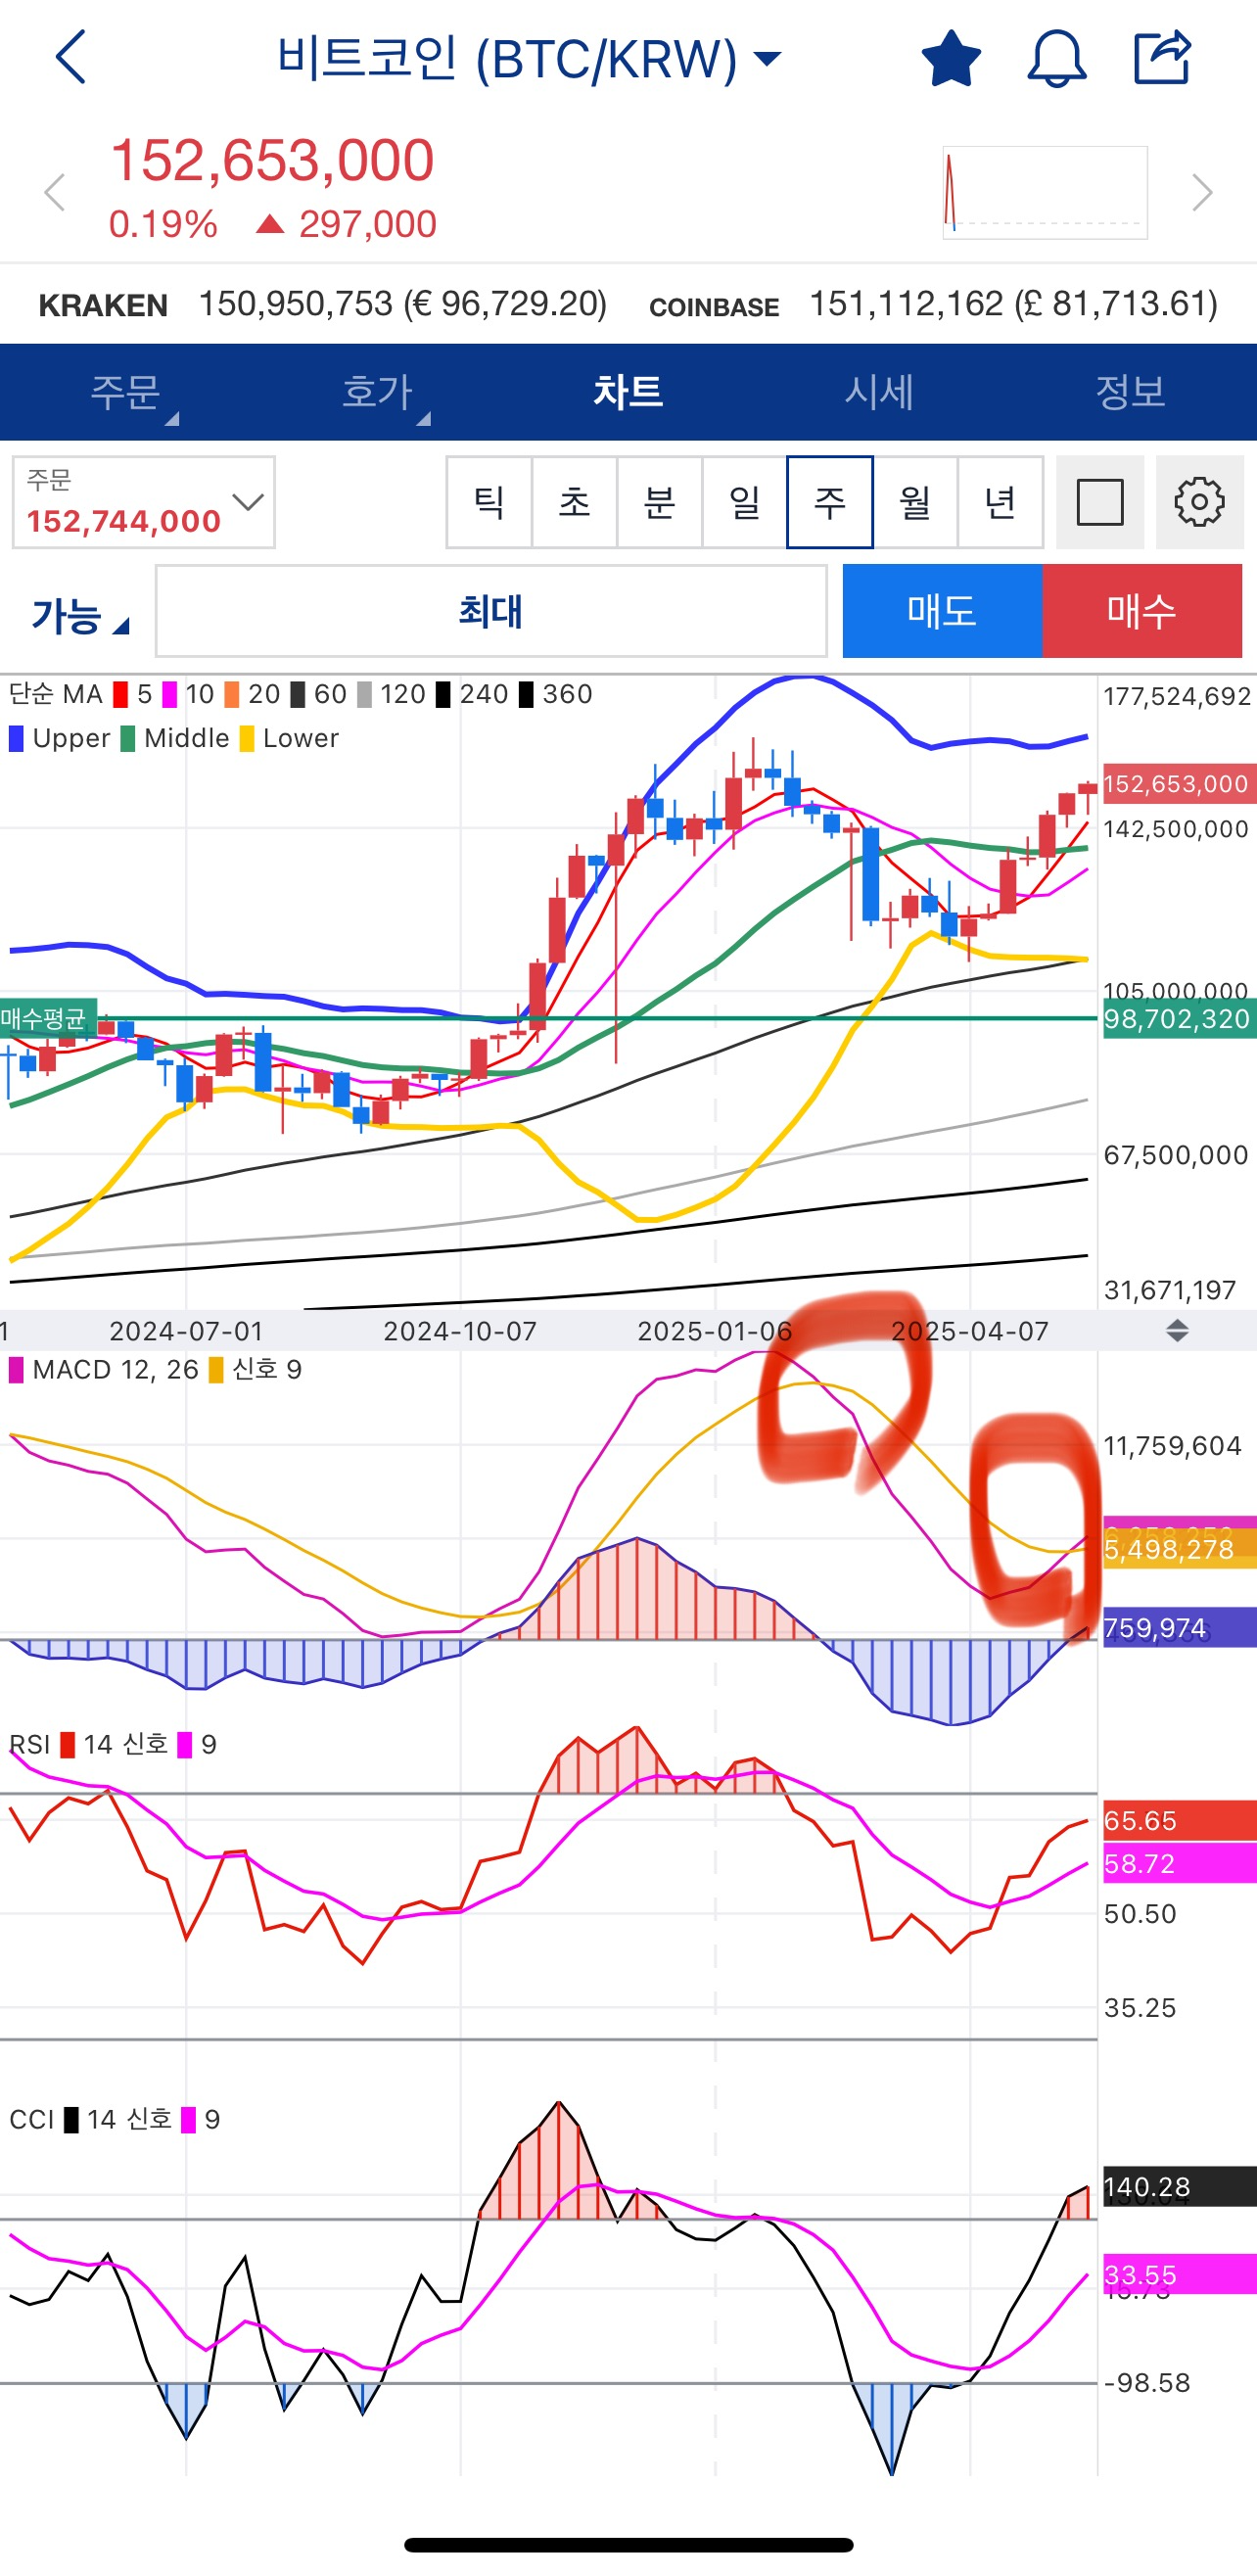
Task: Open the 정보 tab
Action: [1131, 392]
